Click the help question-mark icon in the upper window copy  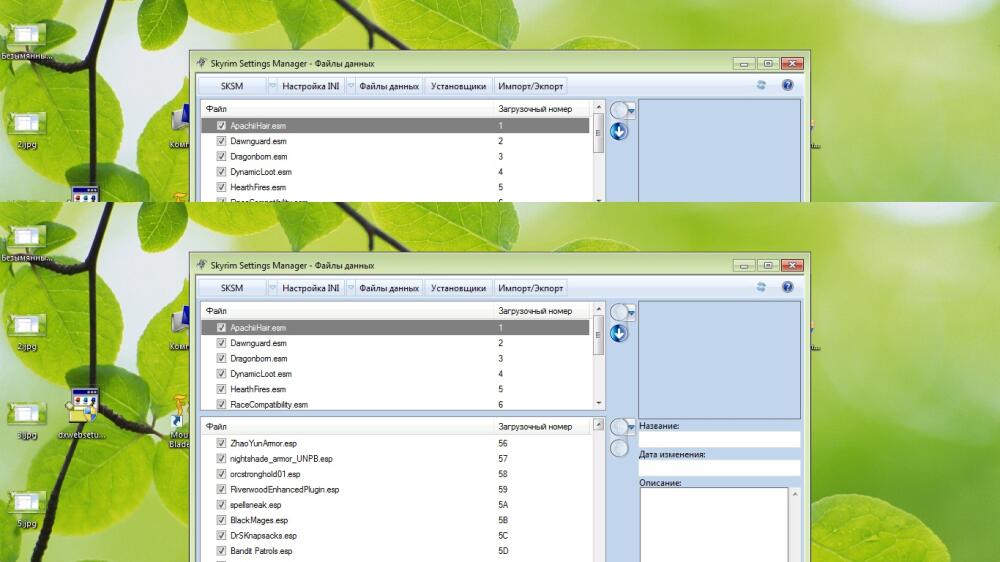(x=788, y=85)
